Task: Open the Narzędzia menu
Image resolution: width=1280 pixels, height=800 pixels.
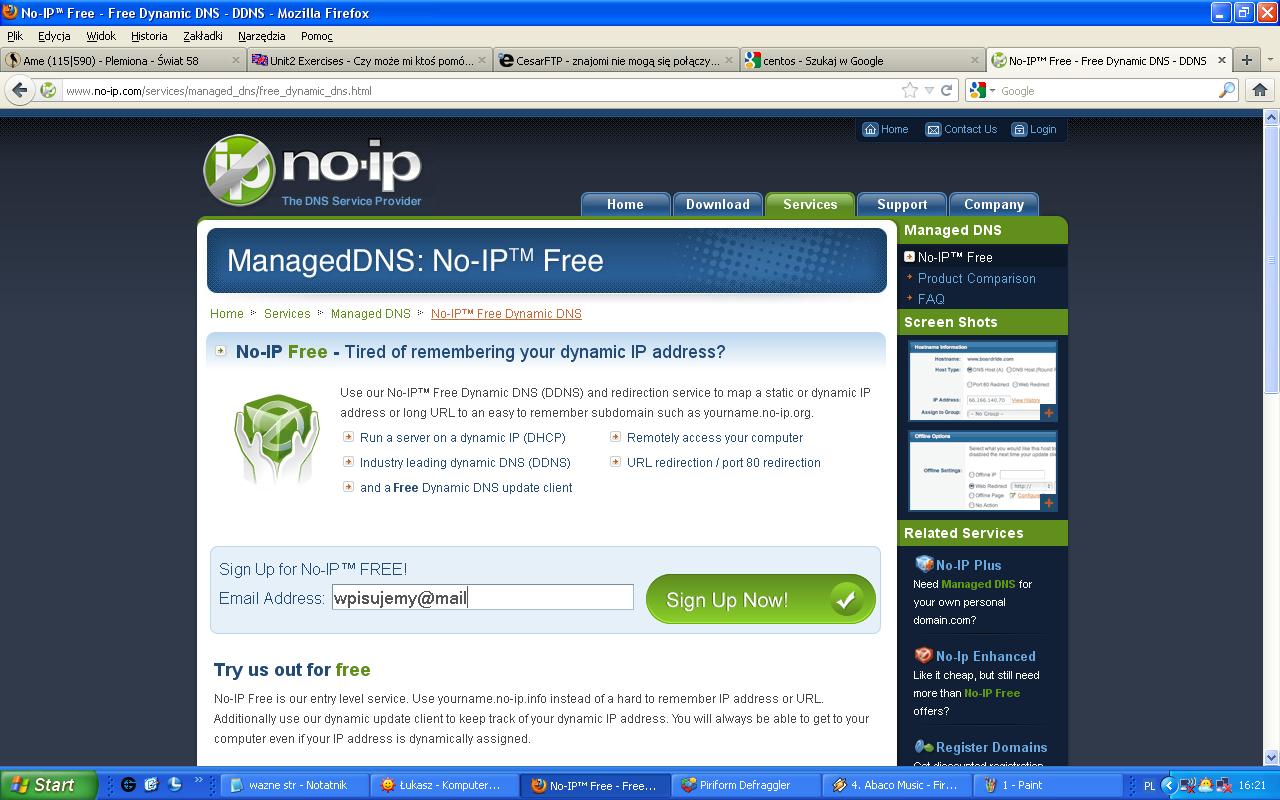Action: [x=262, y=36]
